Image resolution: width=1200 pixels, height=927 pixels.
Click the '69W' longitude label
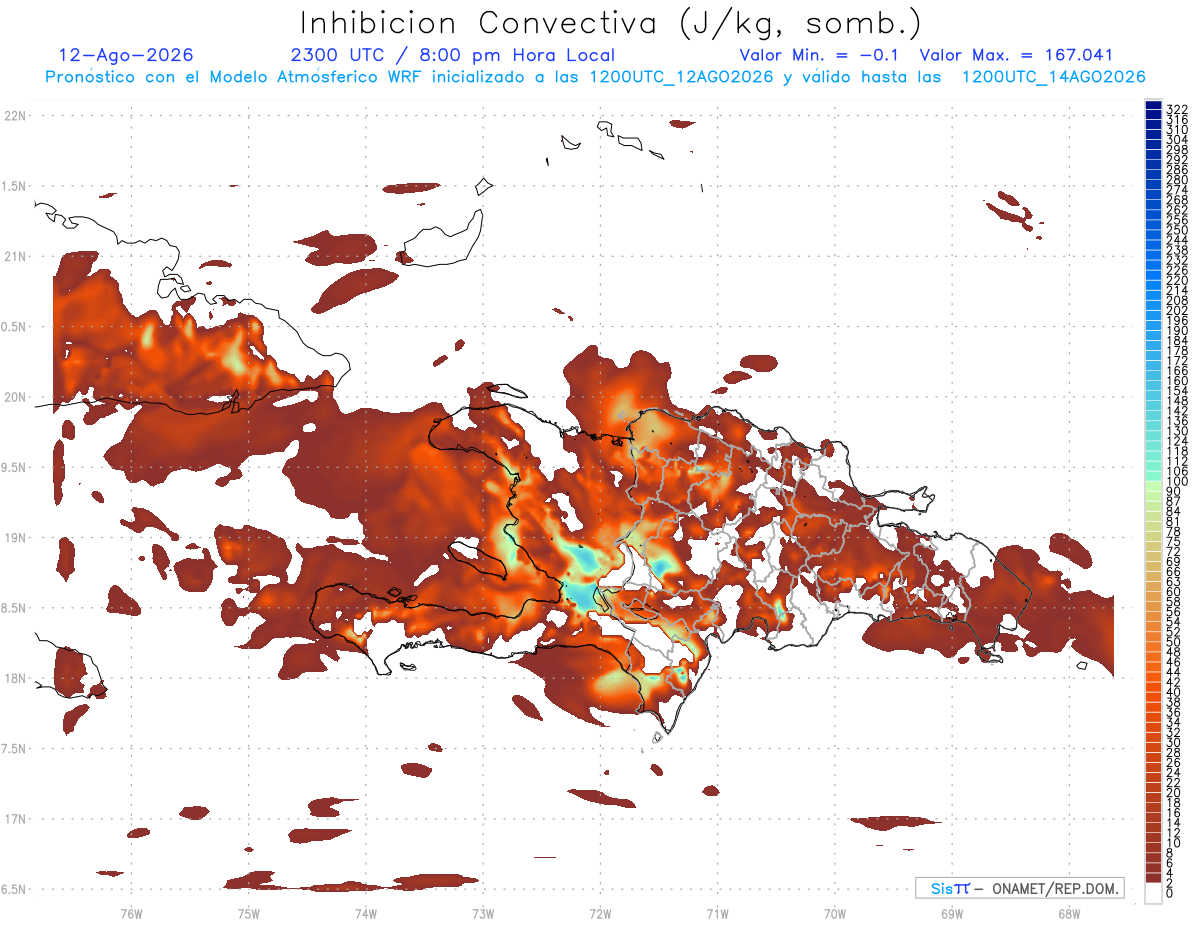[951, 913]
